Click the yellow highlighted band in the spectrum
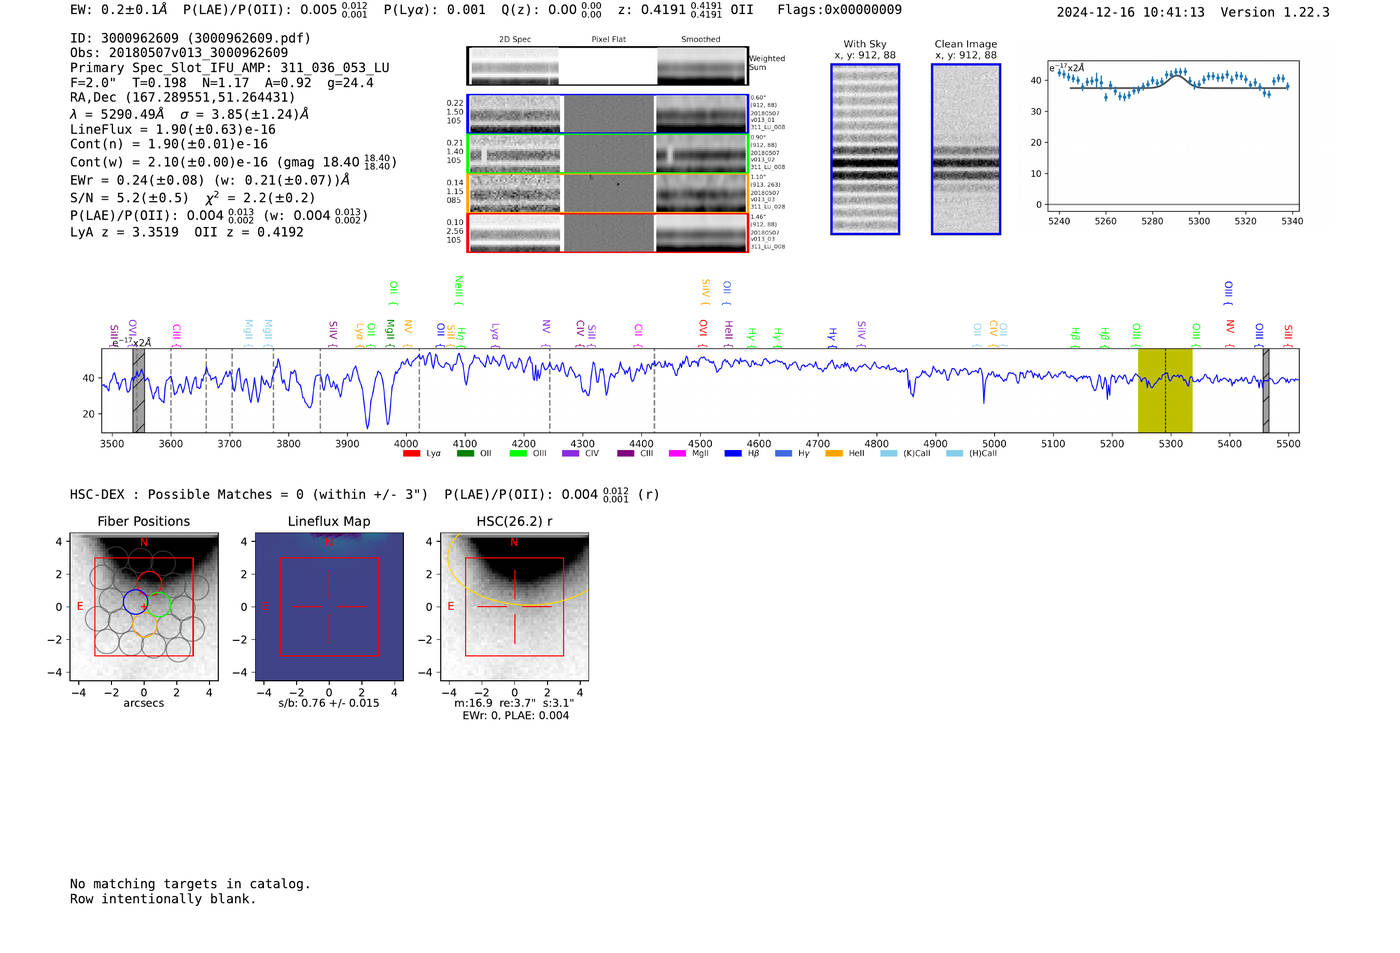The image size is (1400, 953). pyautogui.click(x=1165, y=390)
